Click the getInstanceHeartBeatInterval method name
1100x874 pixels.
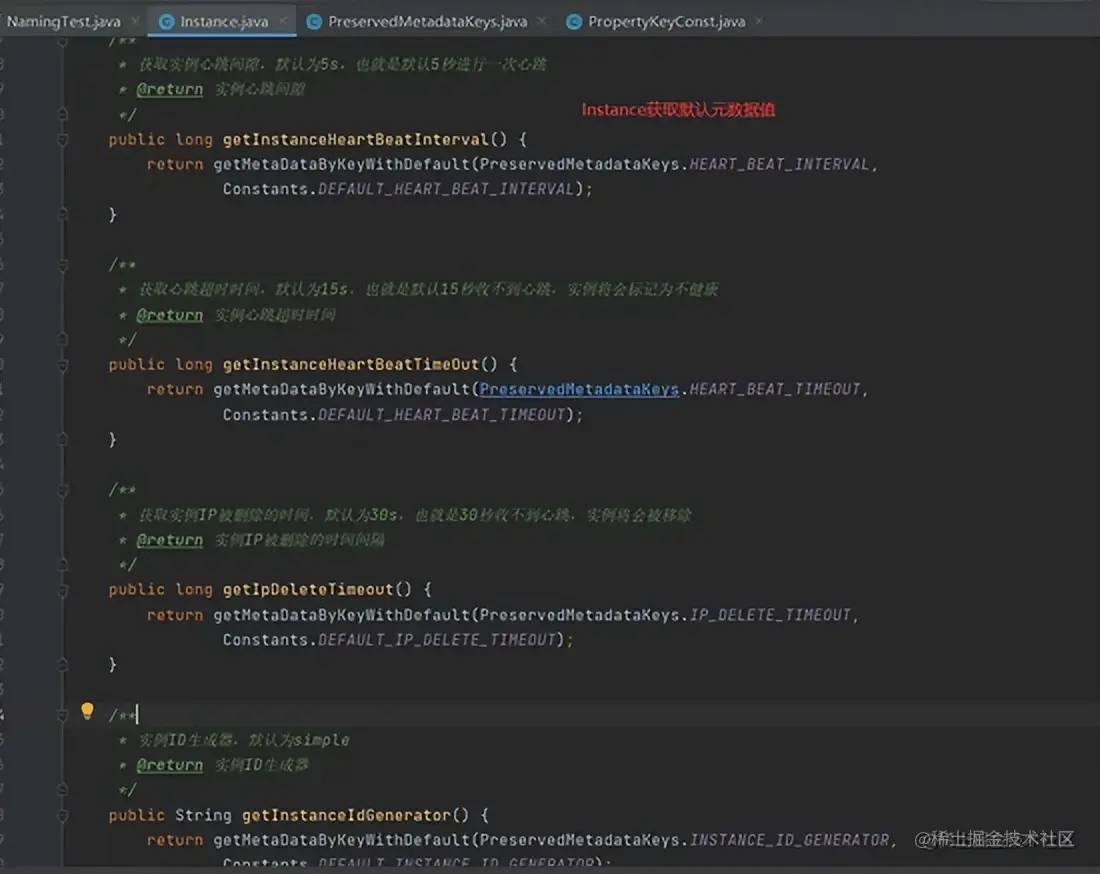click(x=355, y=140)
